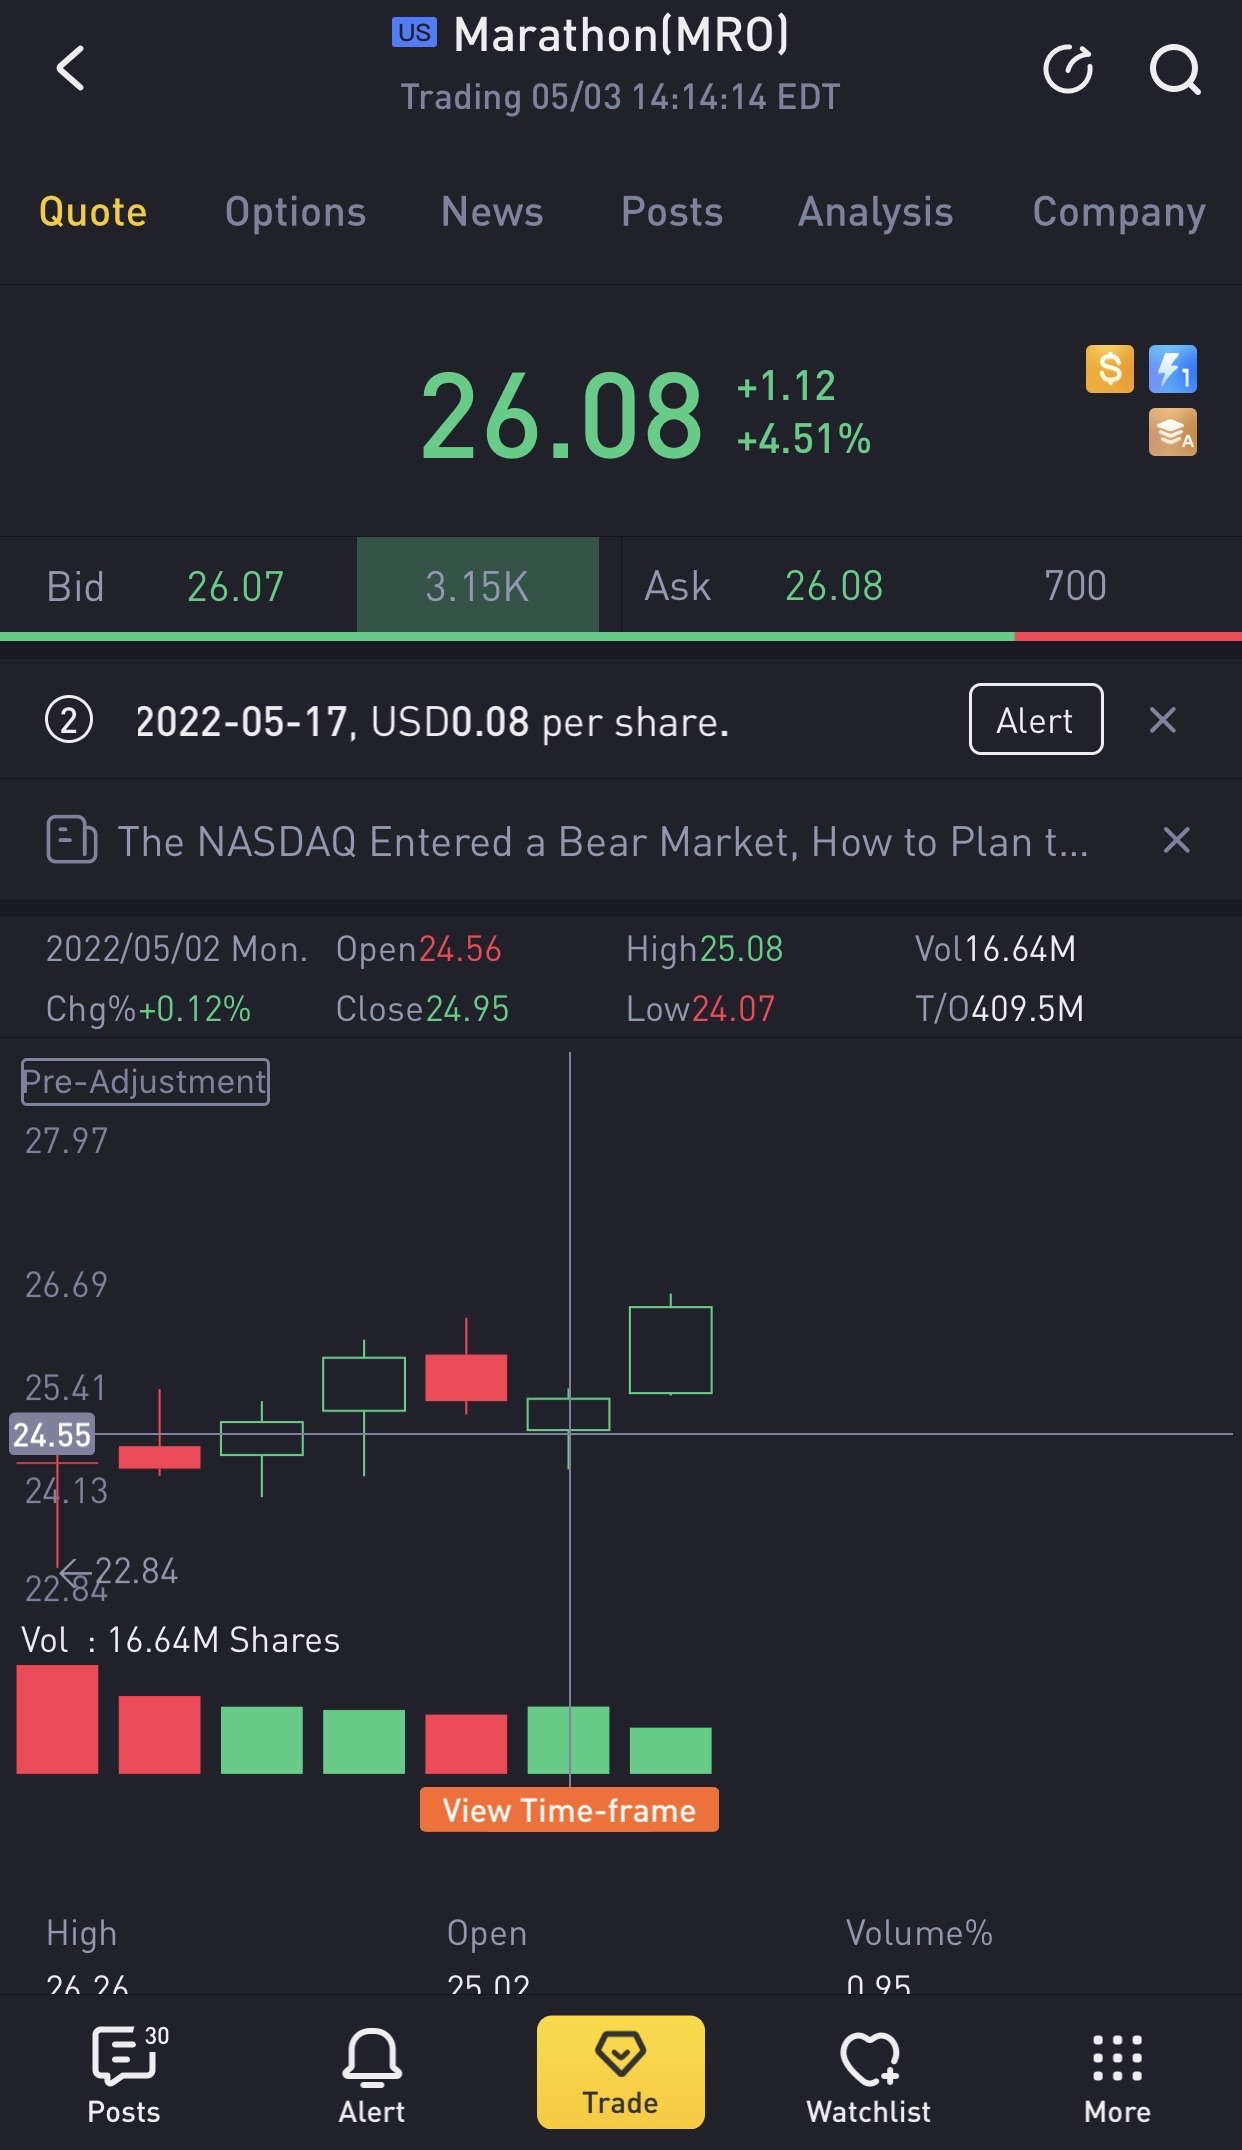Set dividend Alert for 2022-05-17
The image size is (1242, 2150).
(x=1035, y=719)
